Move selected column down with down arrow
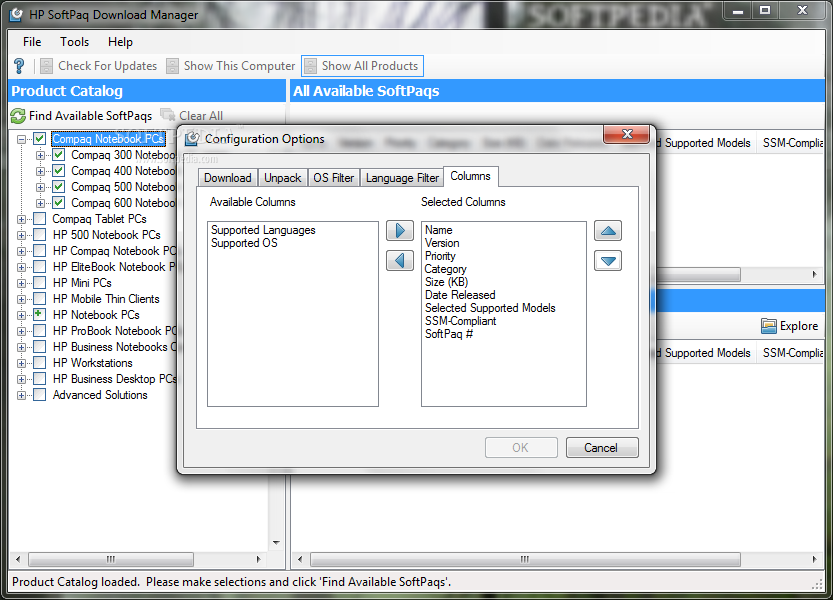Viewport: 833px width, 600px height. click(x=608, y=261)
